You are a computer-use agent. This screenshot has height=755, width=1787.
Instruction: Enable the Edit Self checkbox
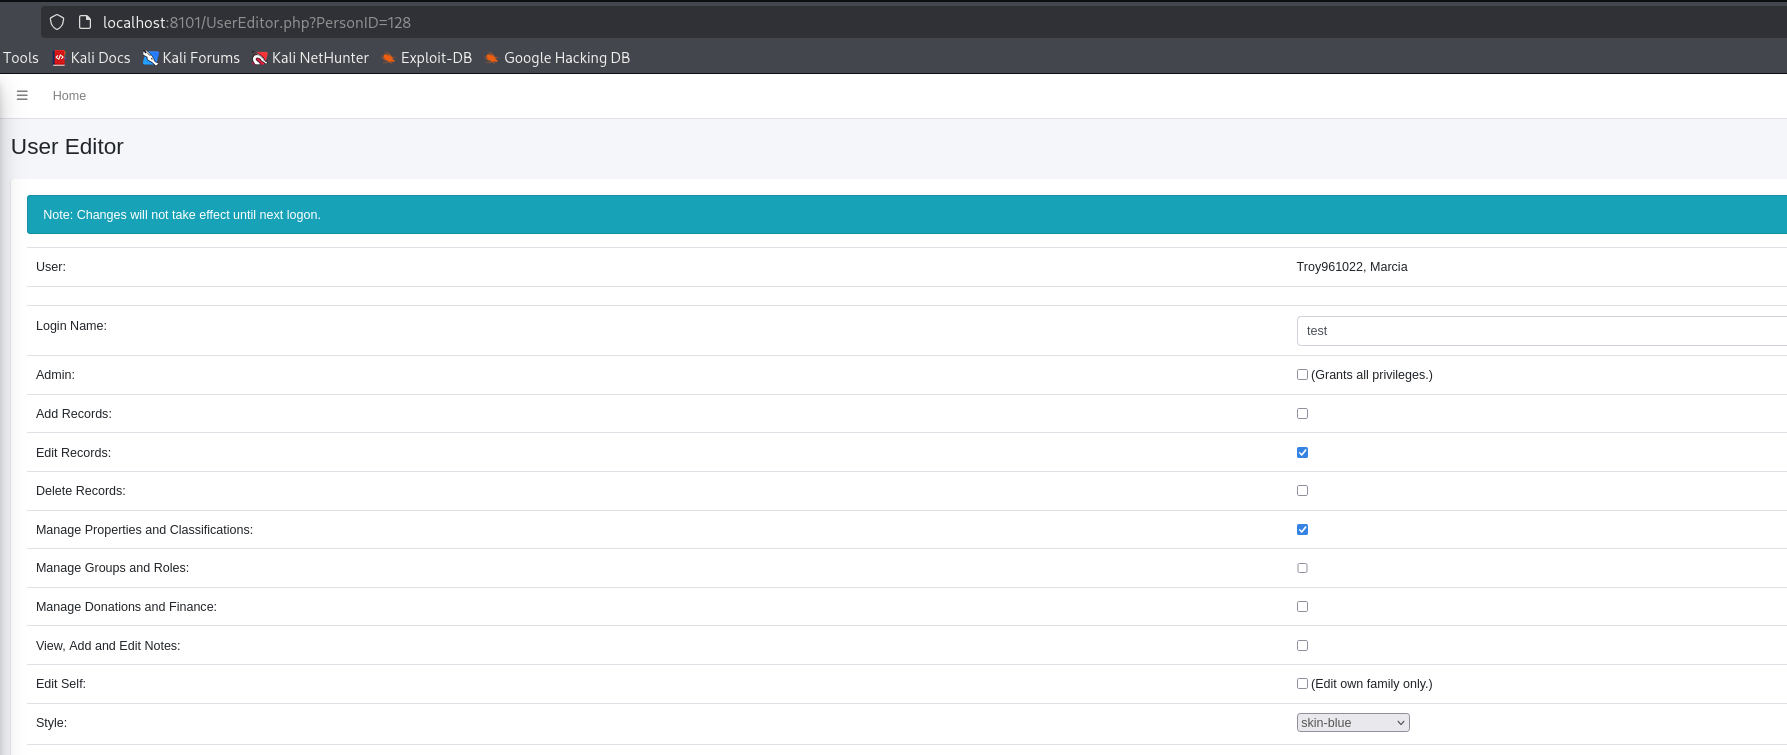[x=1302, y=684]
